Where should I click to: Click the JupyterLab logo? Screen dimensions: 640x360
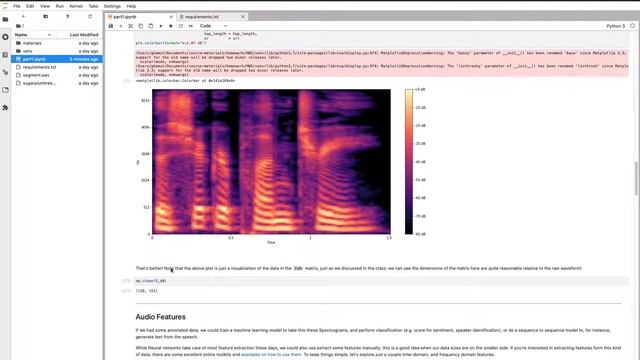coord(5,6)
